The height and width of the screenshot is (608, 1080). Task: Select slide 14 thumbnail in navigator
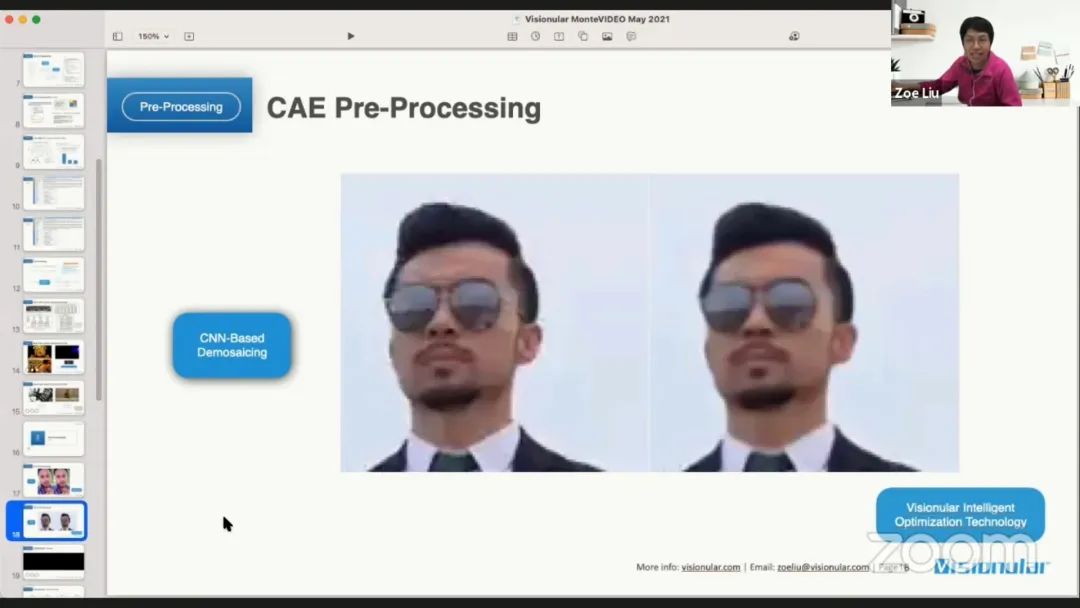point(54,357)
